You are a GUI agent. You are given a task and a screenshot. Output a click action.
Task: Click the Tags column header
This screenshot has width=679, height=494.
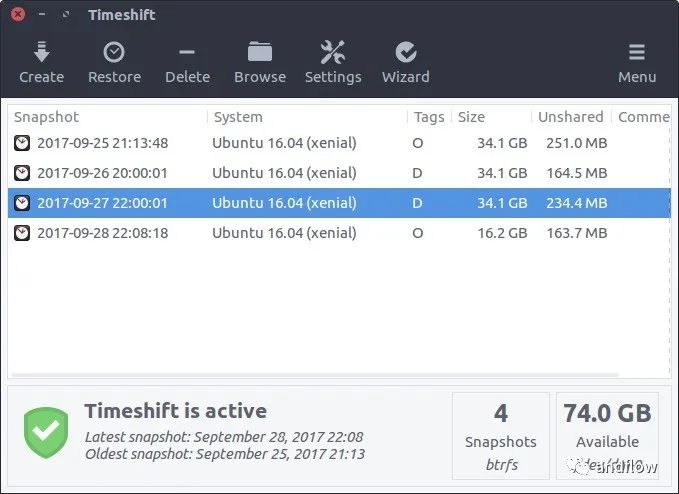[x=429, y=117]
